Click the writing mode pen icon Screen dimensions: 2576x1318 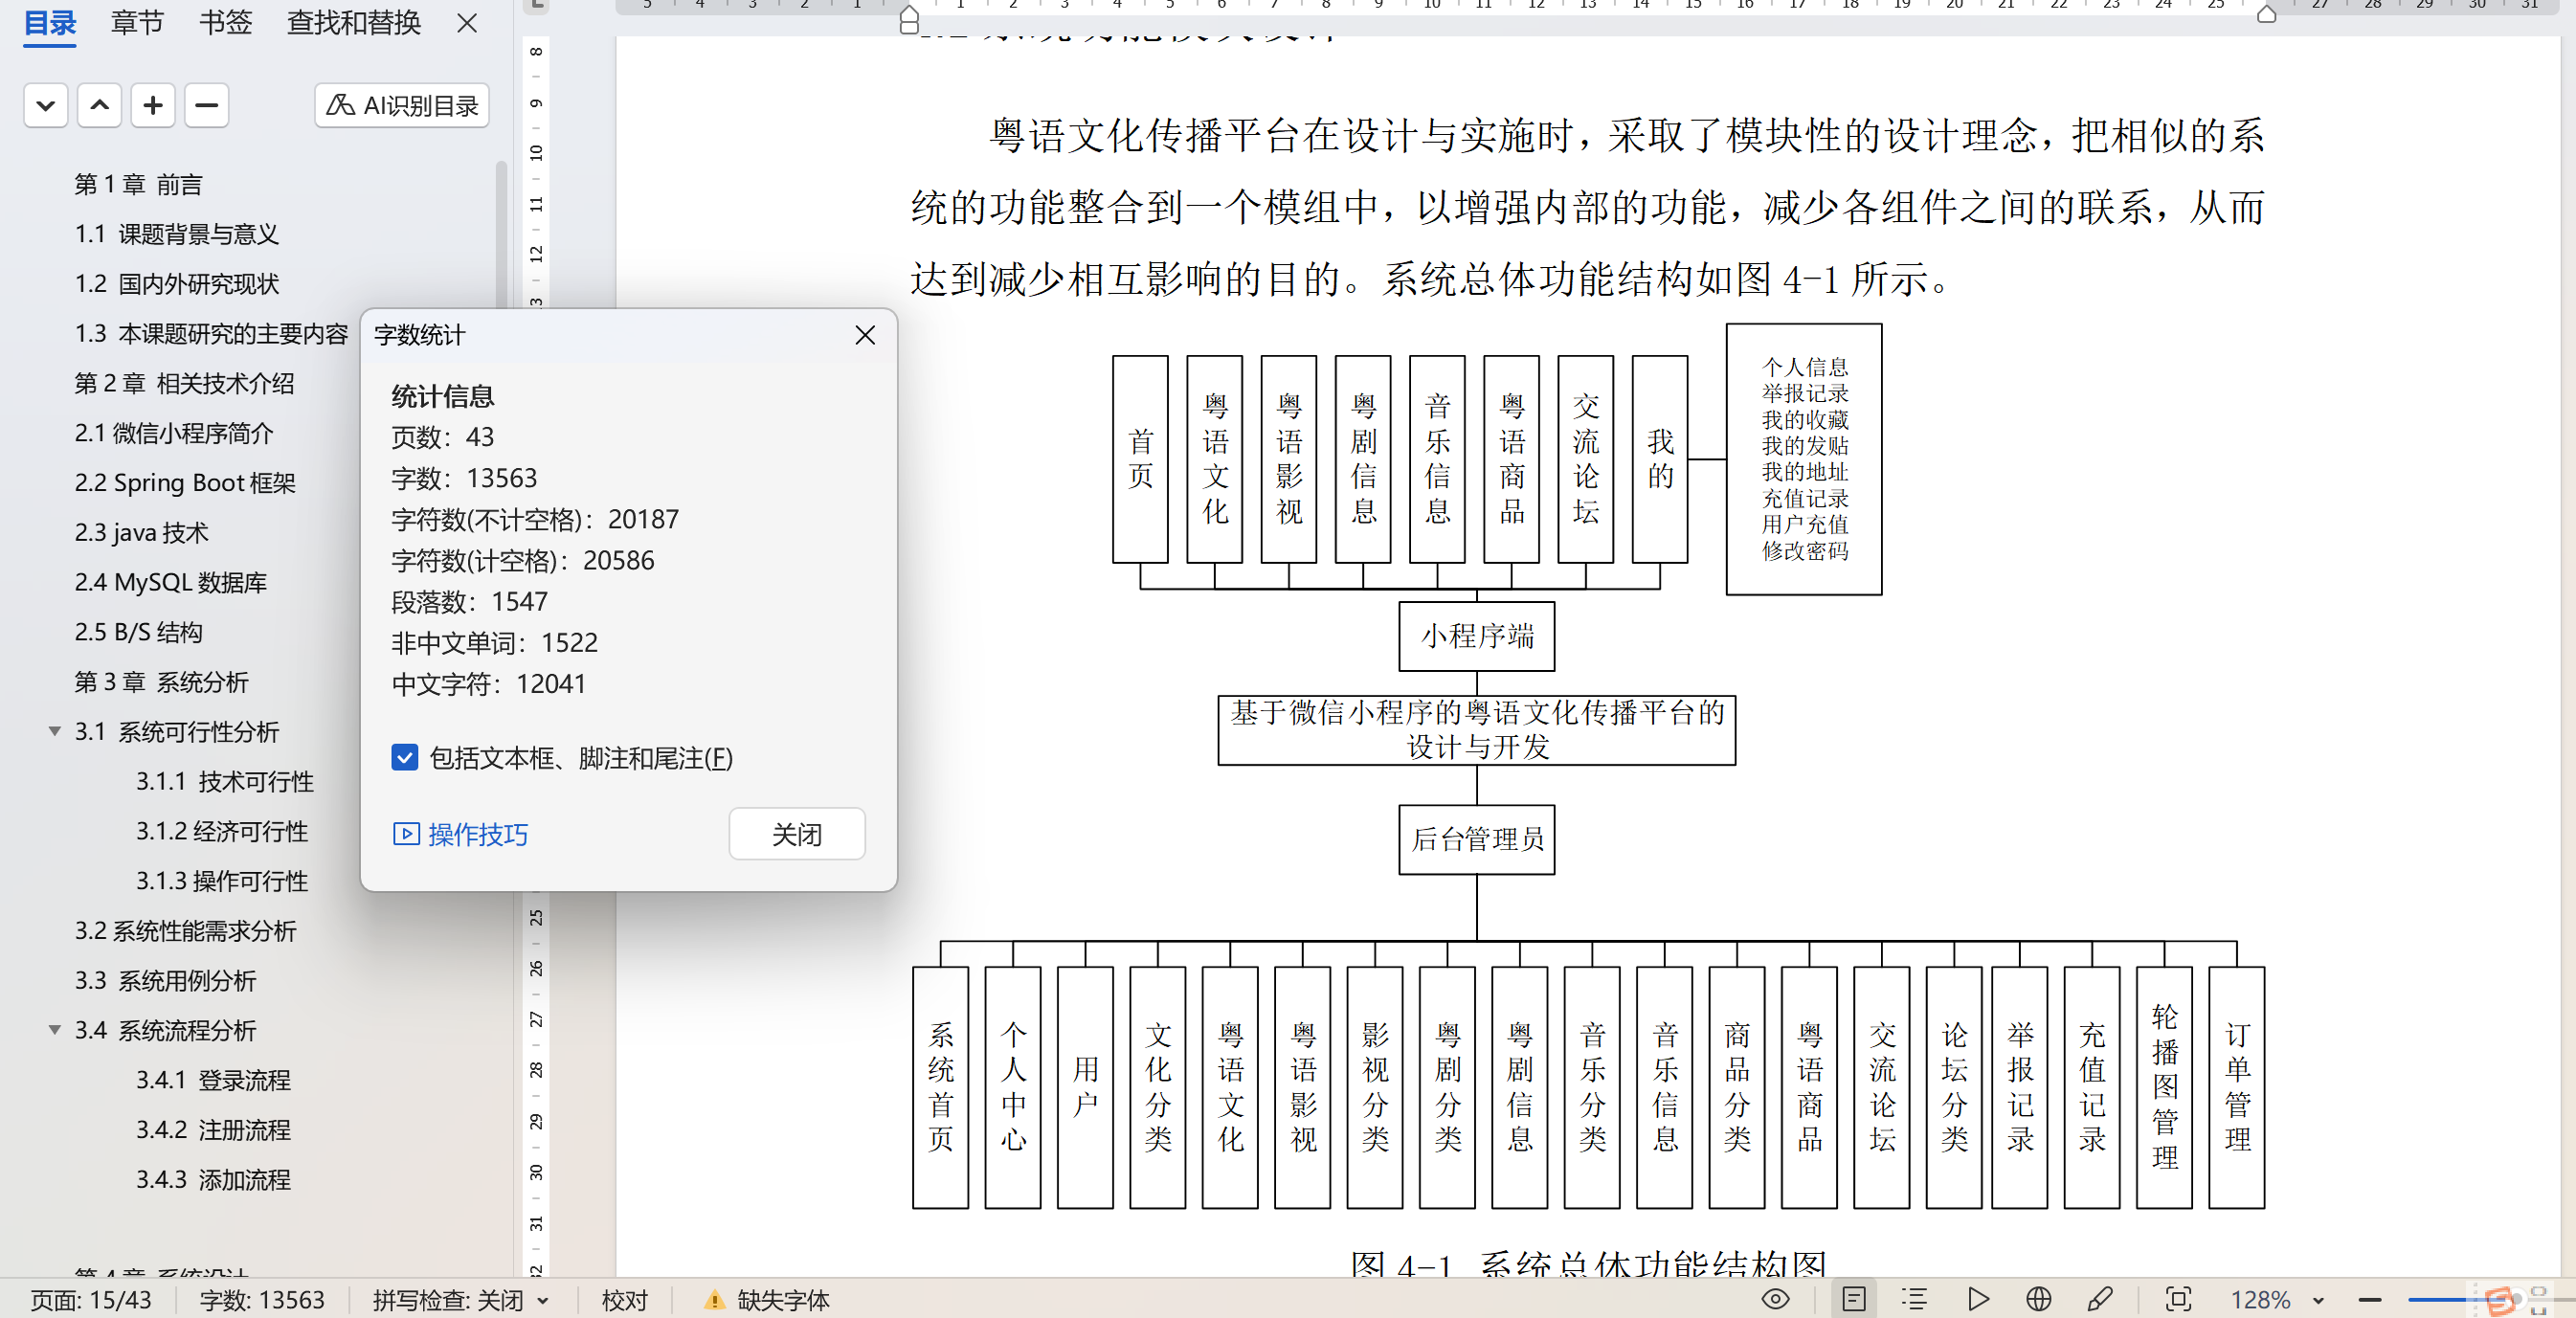[x=2100, y=1299]
